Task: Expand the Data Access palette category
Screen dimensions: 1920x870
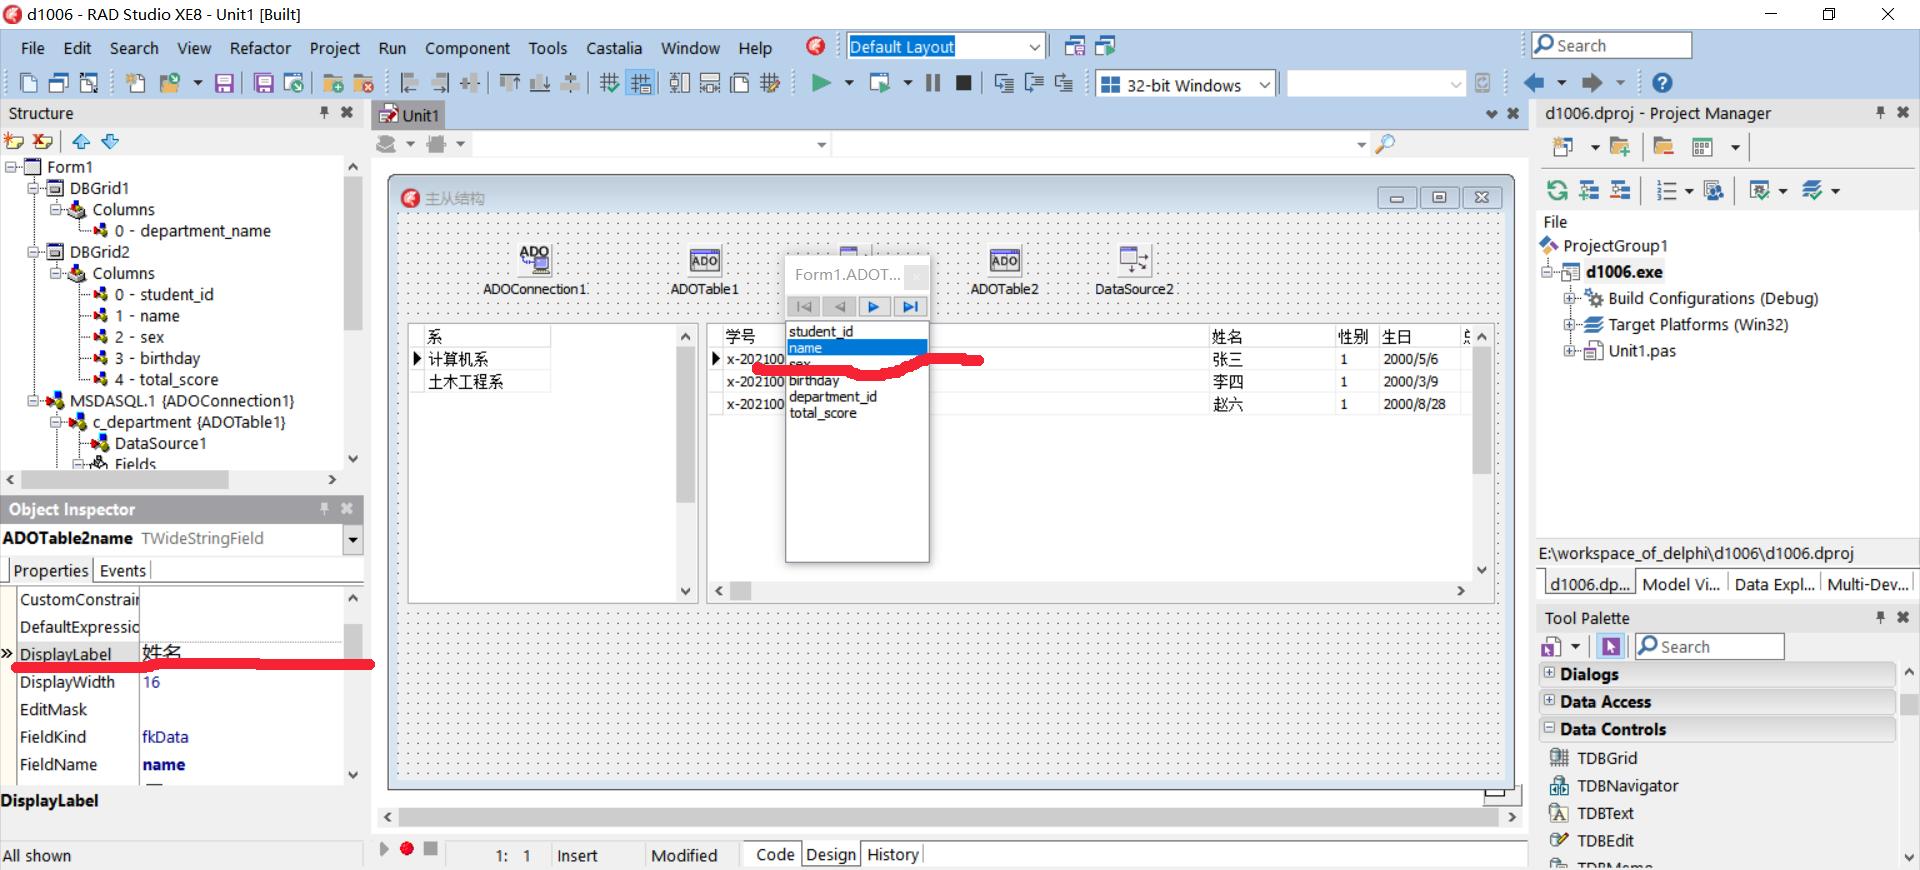Action: click(x=1549, y=700)
